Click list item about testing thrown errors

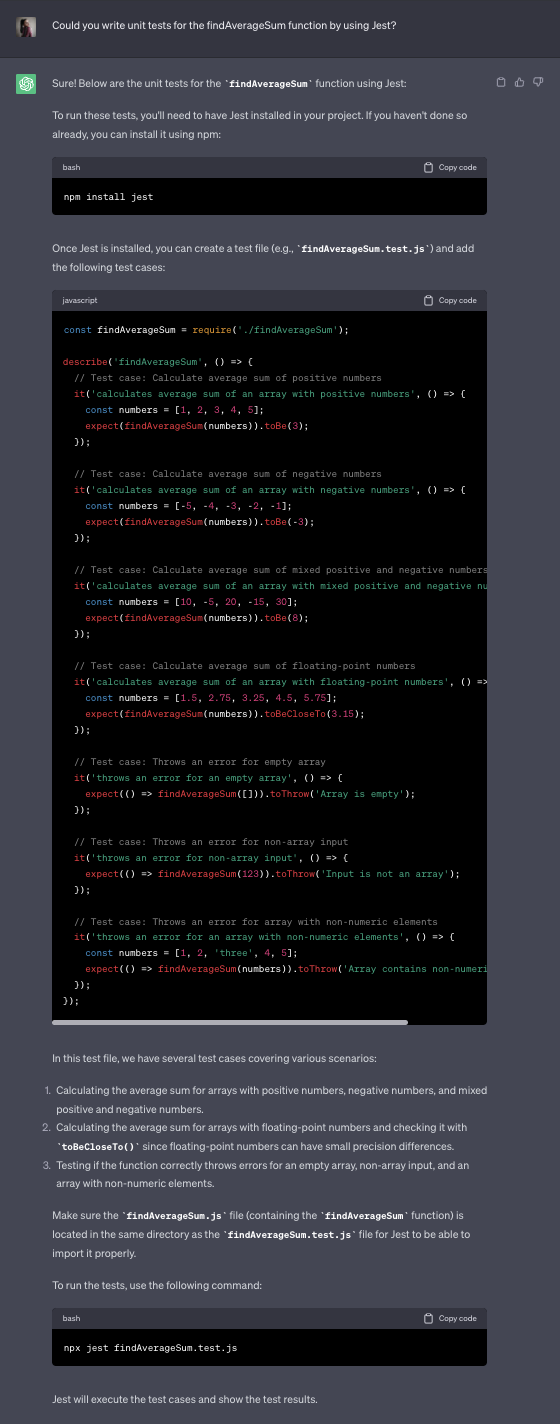click(x=263, y=1174)
